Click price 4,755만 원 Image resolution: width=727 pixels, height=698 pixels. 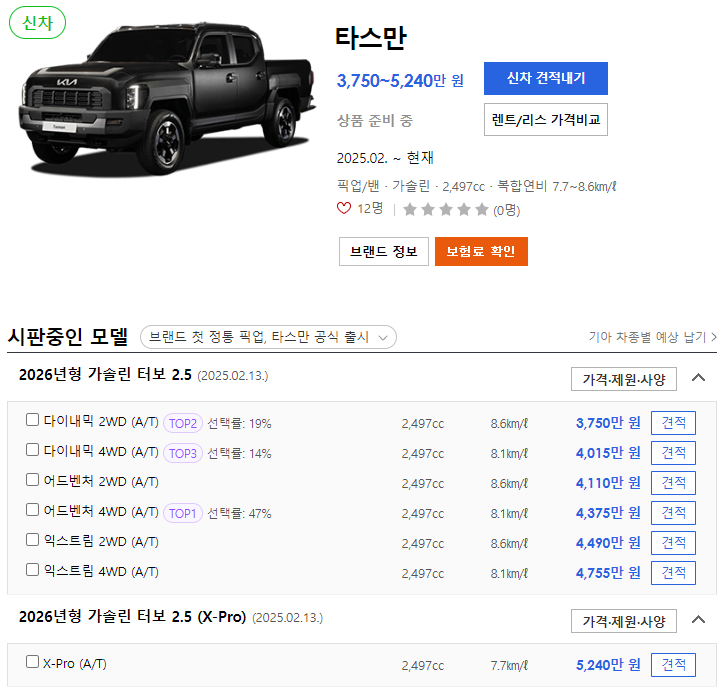pyautogui.click(x=608, y=573)
